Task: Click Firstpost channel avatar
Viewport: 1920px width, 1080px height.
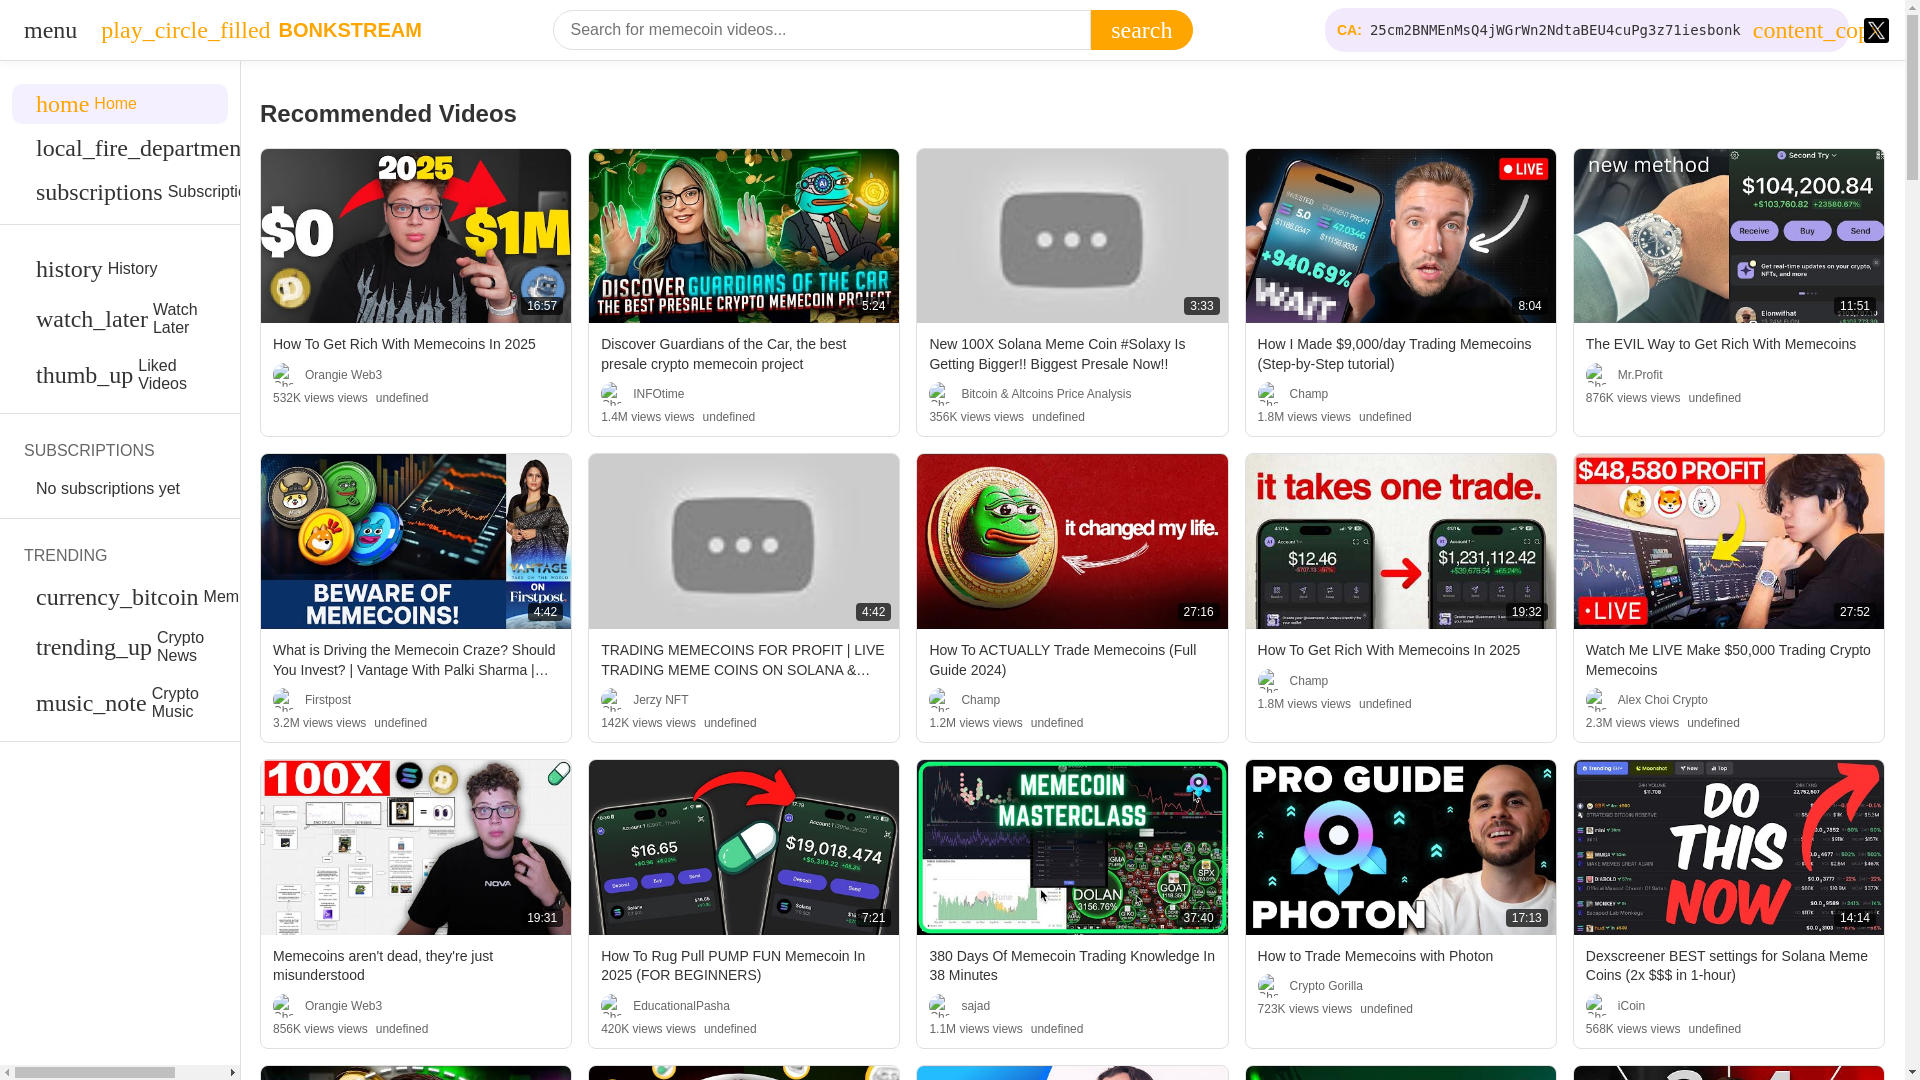Action: [285, 700]
